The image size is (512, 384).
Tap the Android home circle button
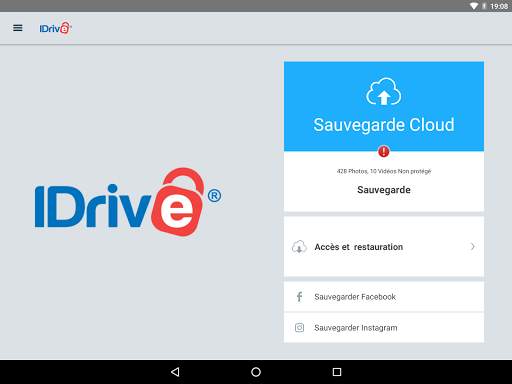256,372
